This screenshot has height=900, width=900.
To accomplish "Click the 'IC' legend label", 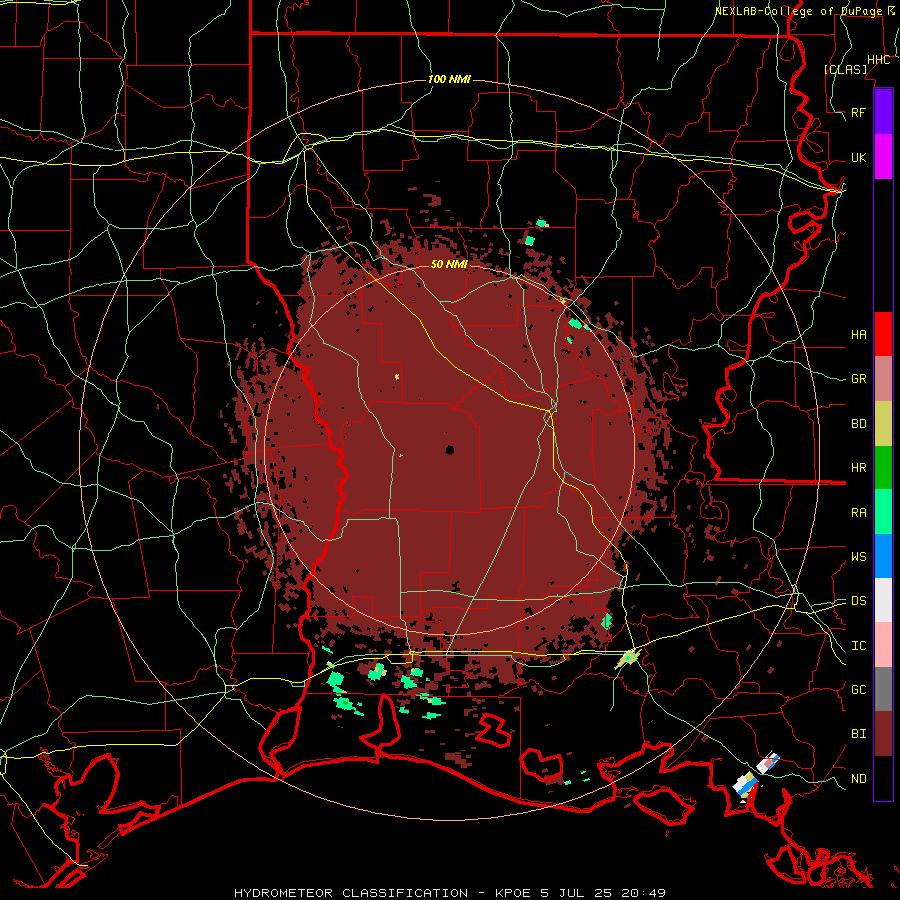I will coord(858,646).
